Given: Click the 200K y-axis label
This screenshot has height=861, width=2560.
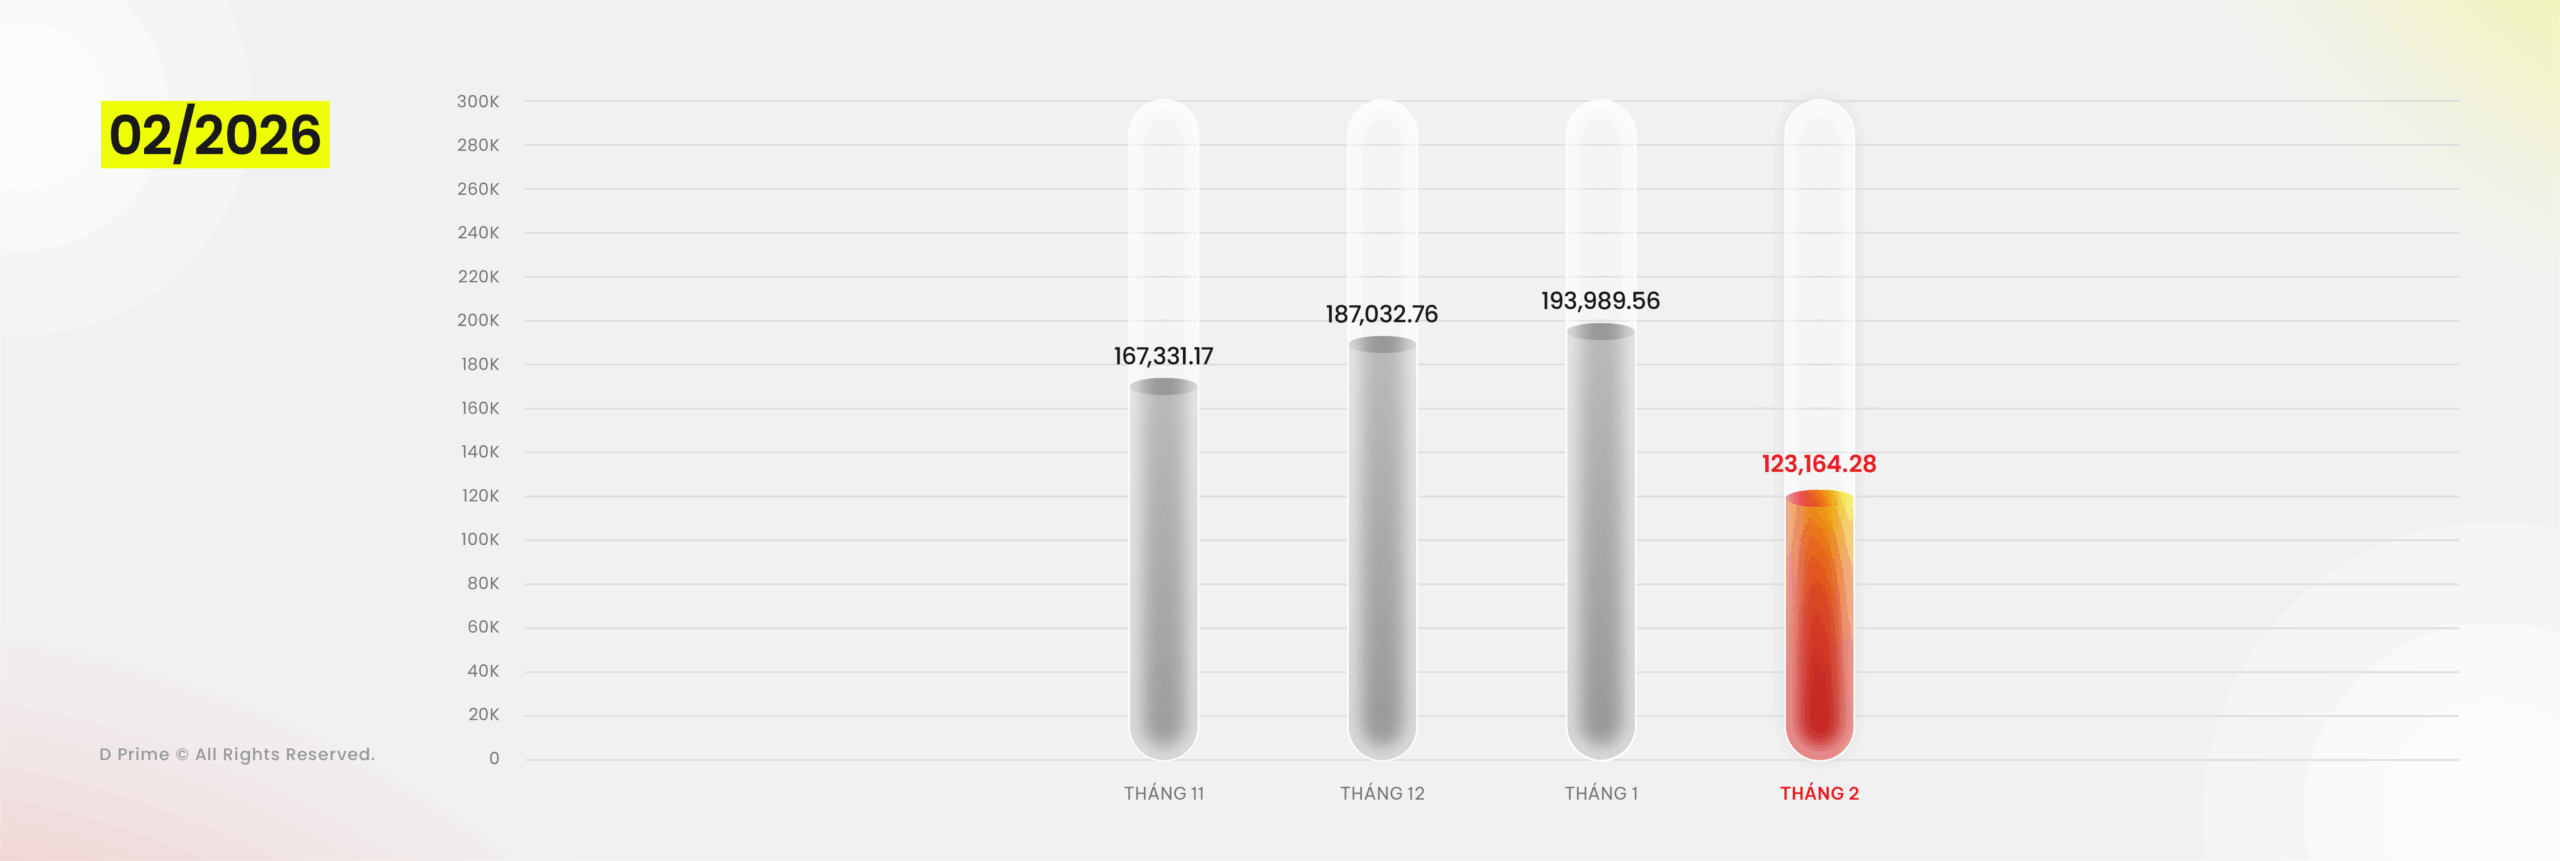Looking at the screenshot, I should [478, 320].
